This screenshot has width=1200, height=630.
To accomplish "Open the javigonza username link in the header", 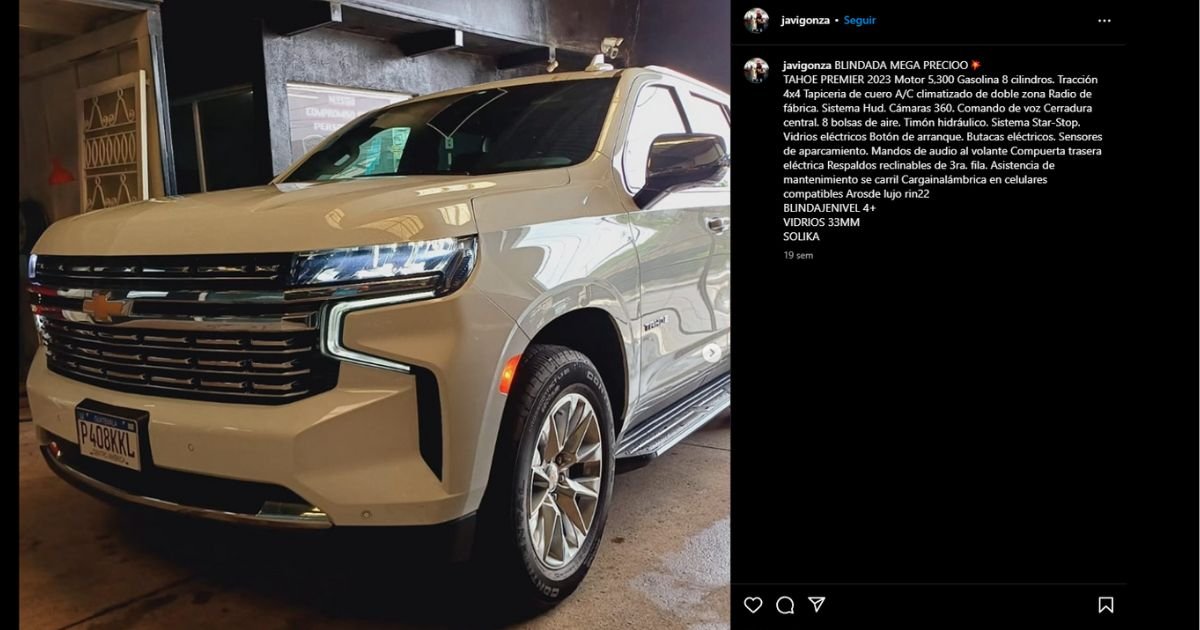I will pyautogui.click(x=804, y=20).
